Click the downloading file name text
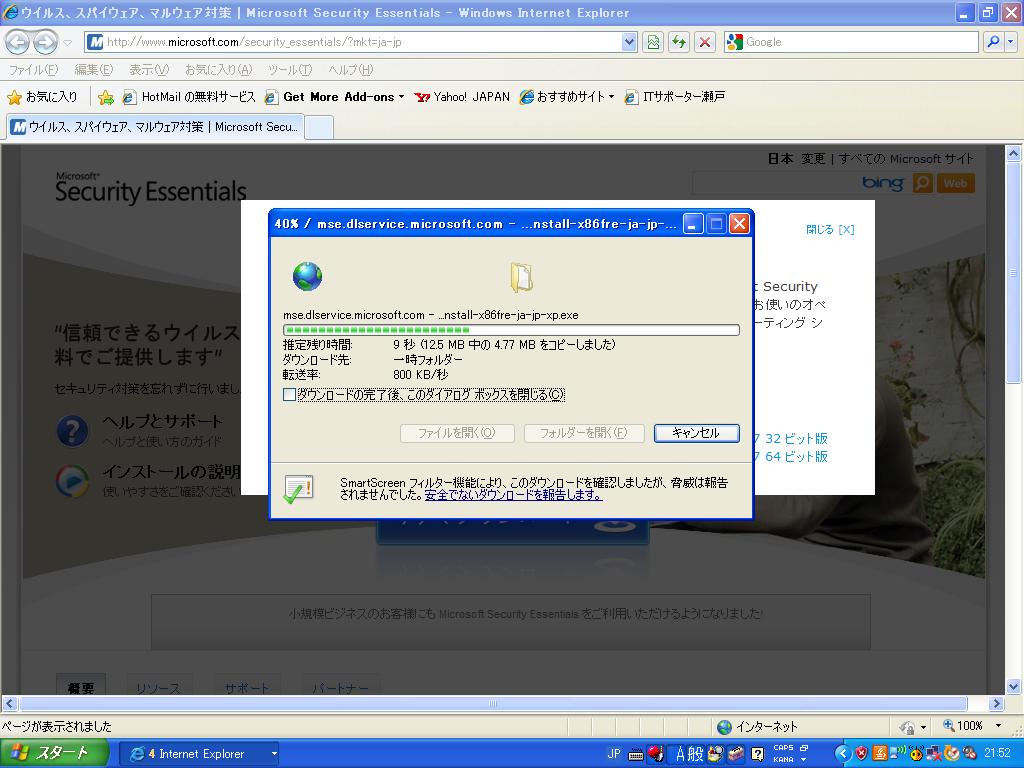The width and height of the screenshot is (1024, 768). coord(431,315)
